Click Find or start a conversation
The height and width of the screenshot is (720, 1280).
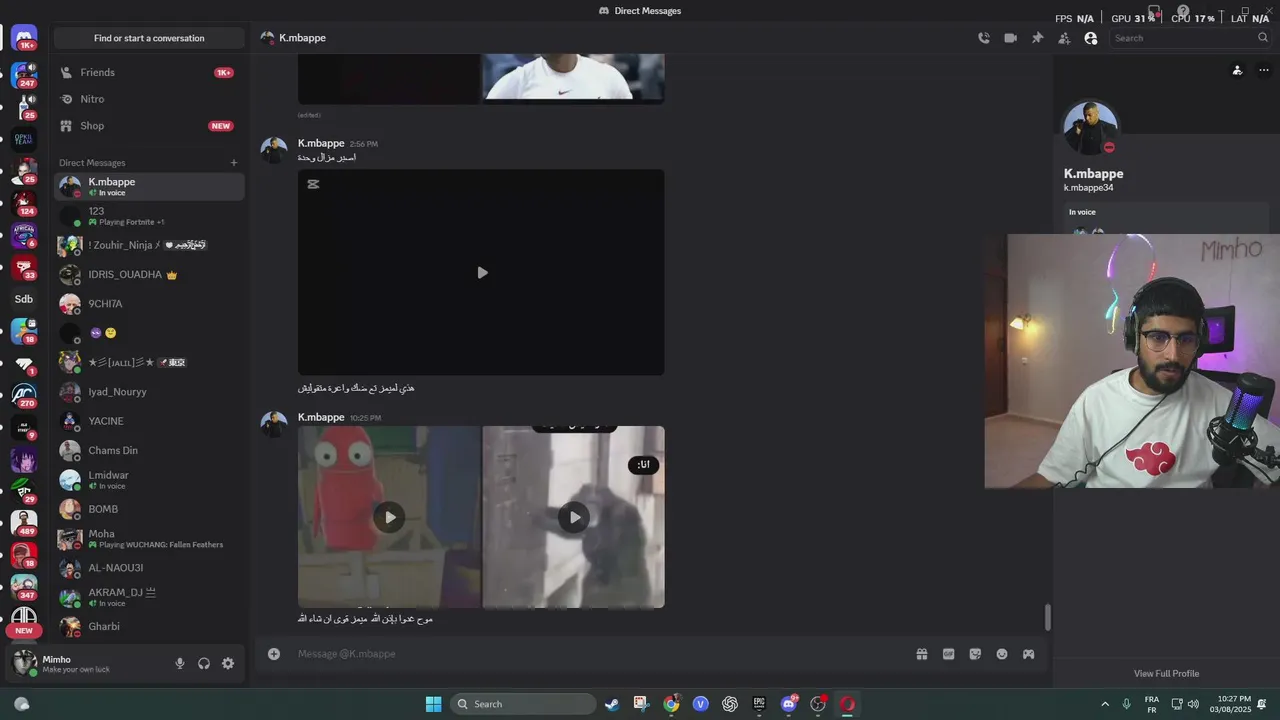tap(149, 38)
